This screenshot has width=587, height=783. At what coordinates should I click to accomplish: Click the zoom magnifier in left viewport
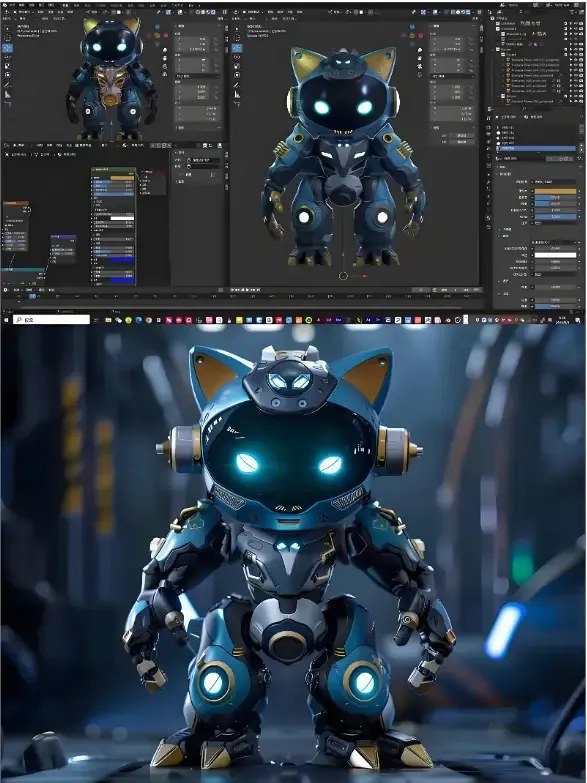tap(165, 50)
